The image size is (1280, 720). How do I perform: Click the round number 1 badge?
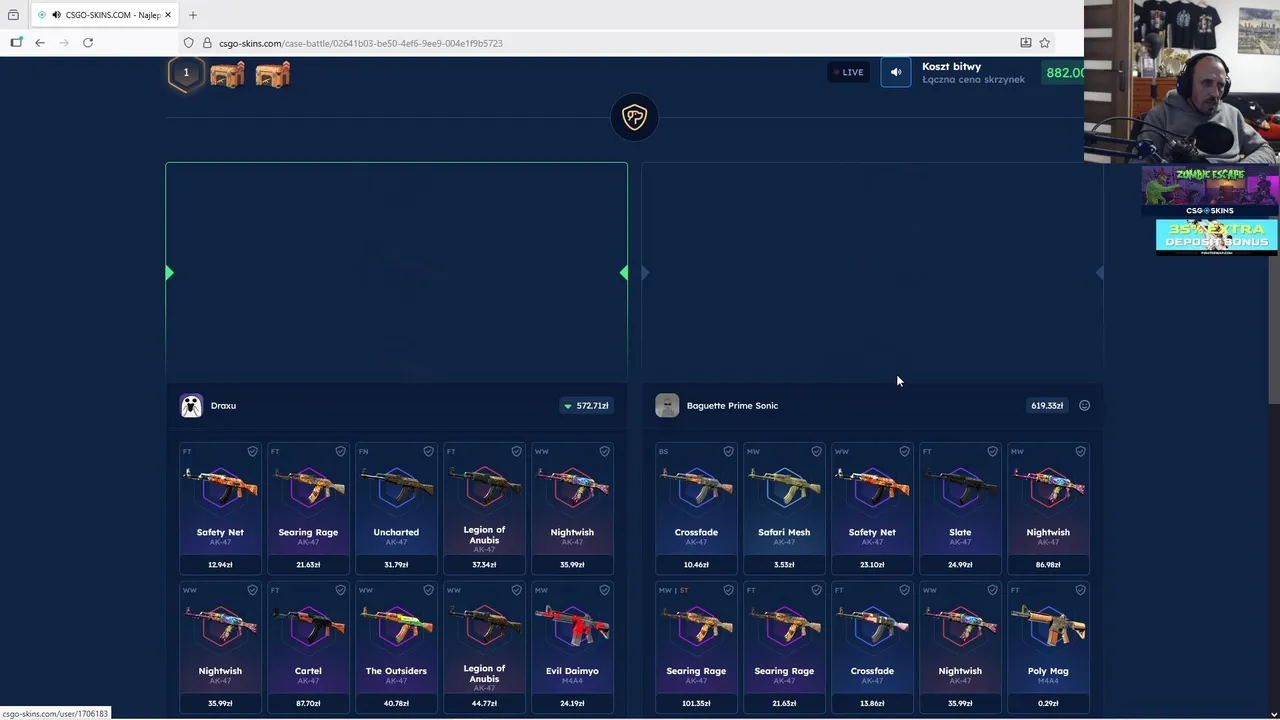point(186,73)
